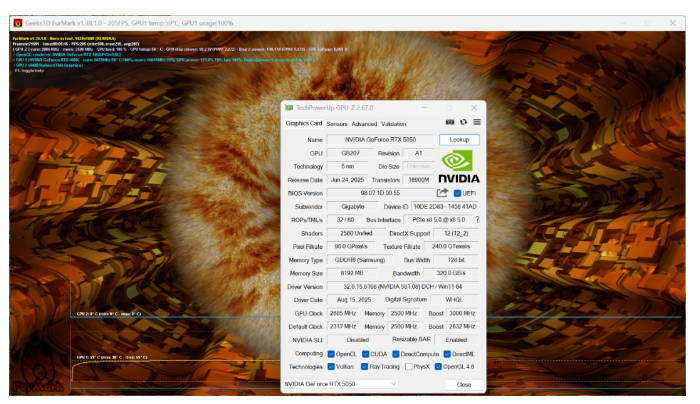Click the GPU-Z title bar app icon
Image resolution: width=700 pixels, height=404 pixels.
[289, 108]
